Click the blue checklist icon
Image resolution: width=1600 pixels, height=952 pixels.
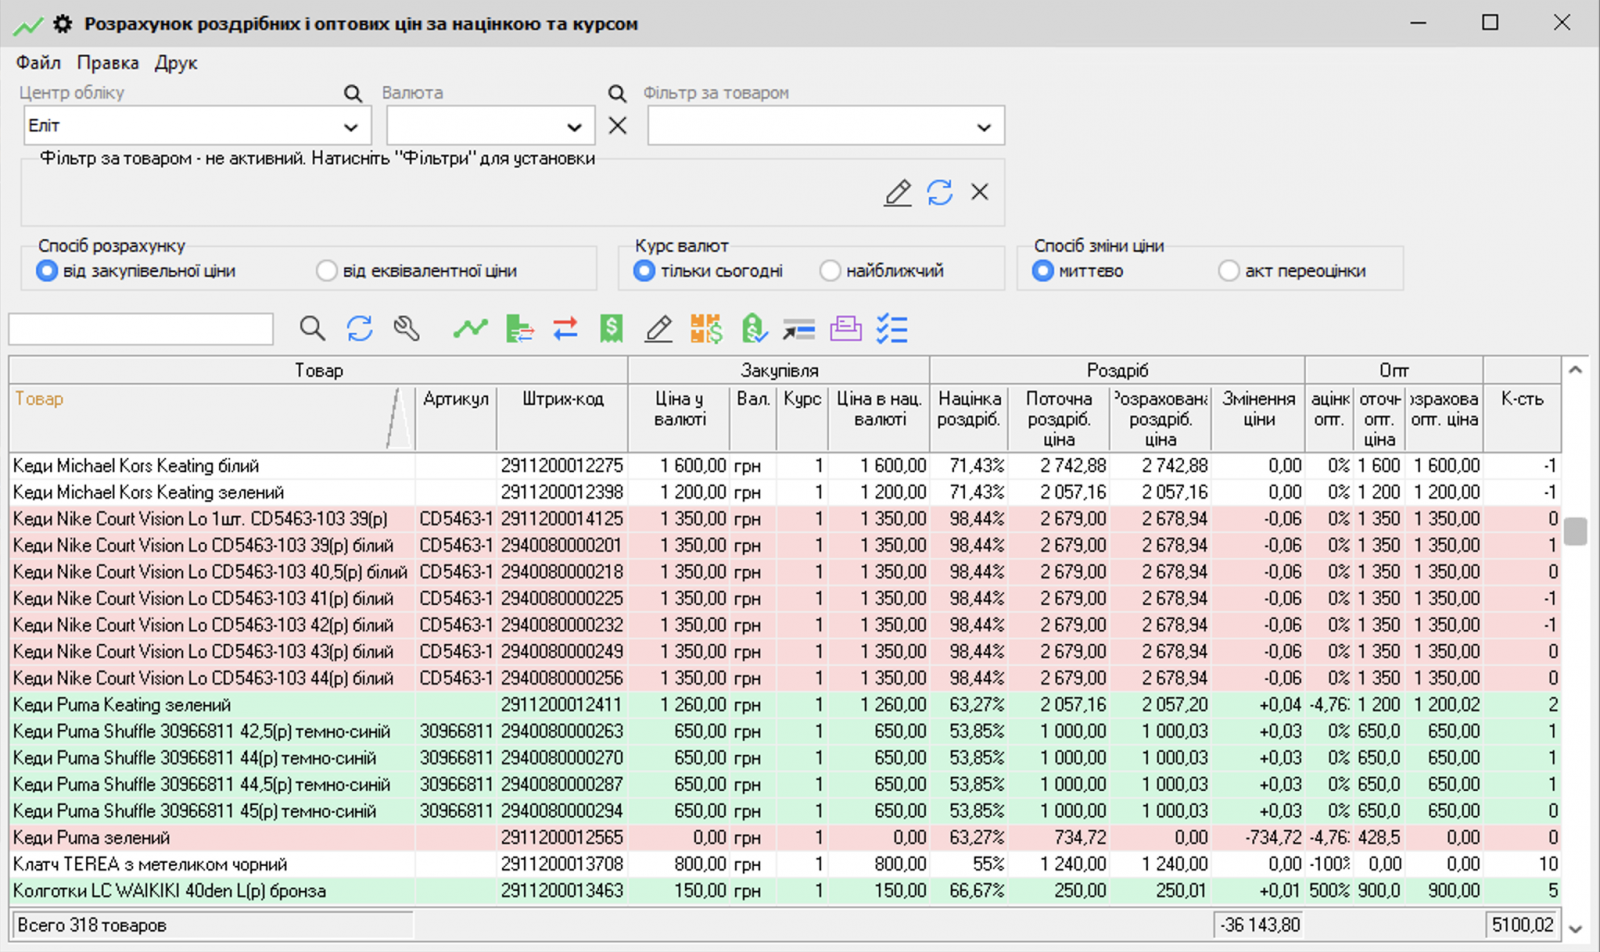[891, 329]
